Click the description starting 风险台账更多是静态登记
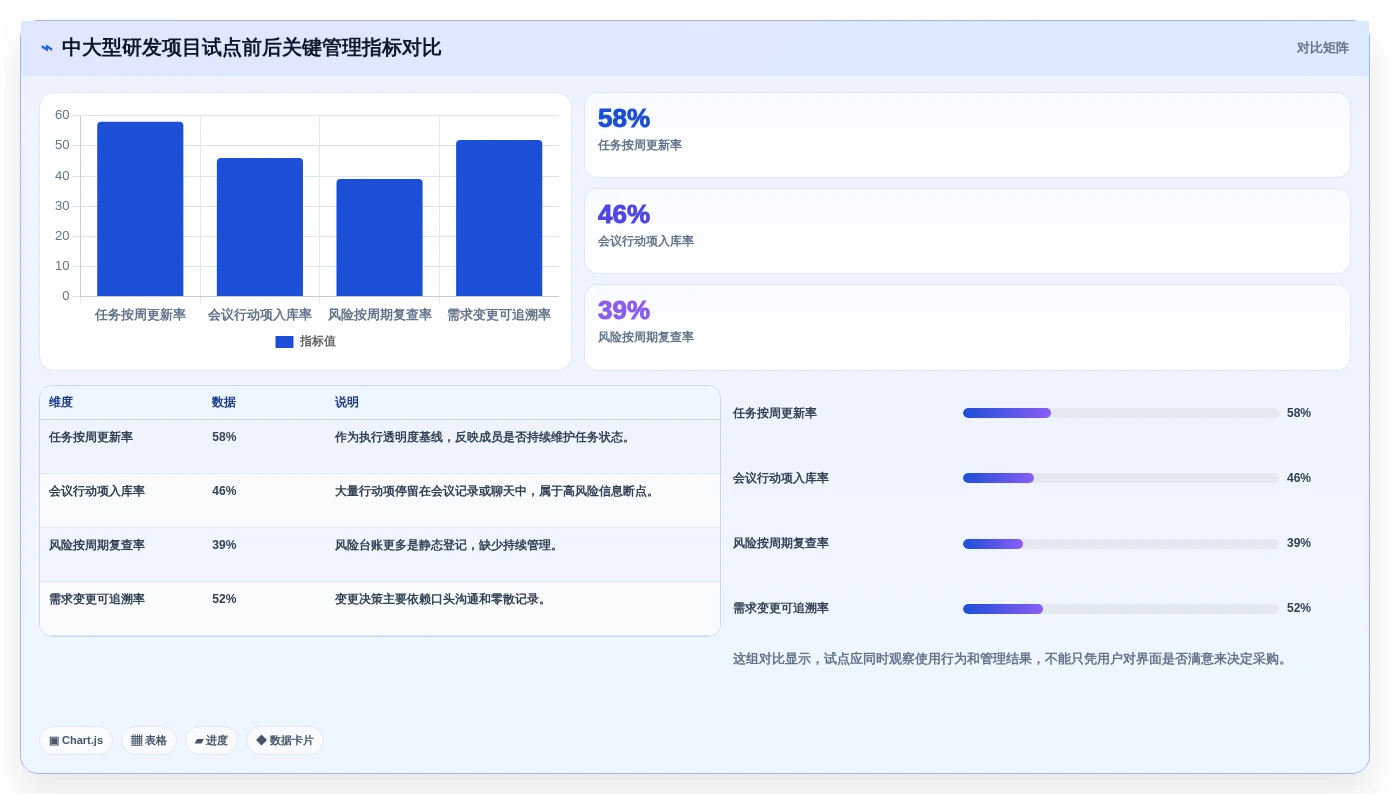 pos(448,545)
